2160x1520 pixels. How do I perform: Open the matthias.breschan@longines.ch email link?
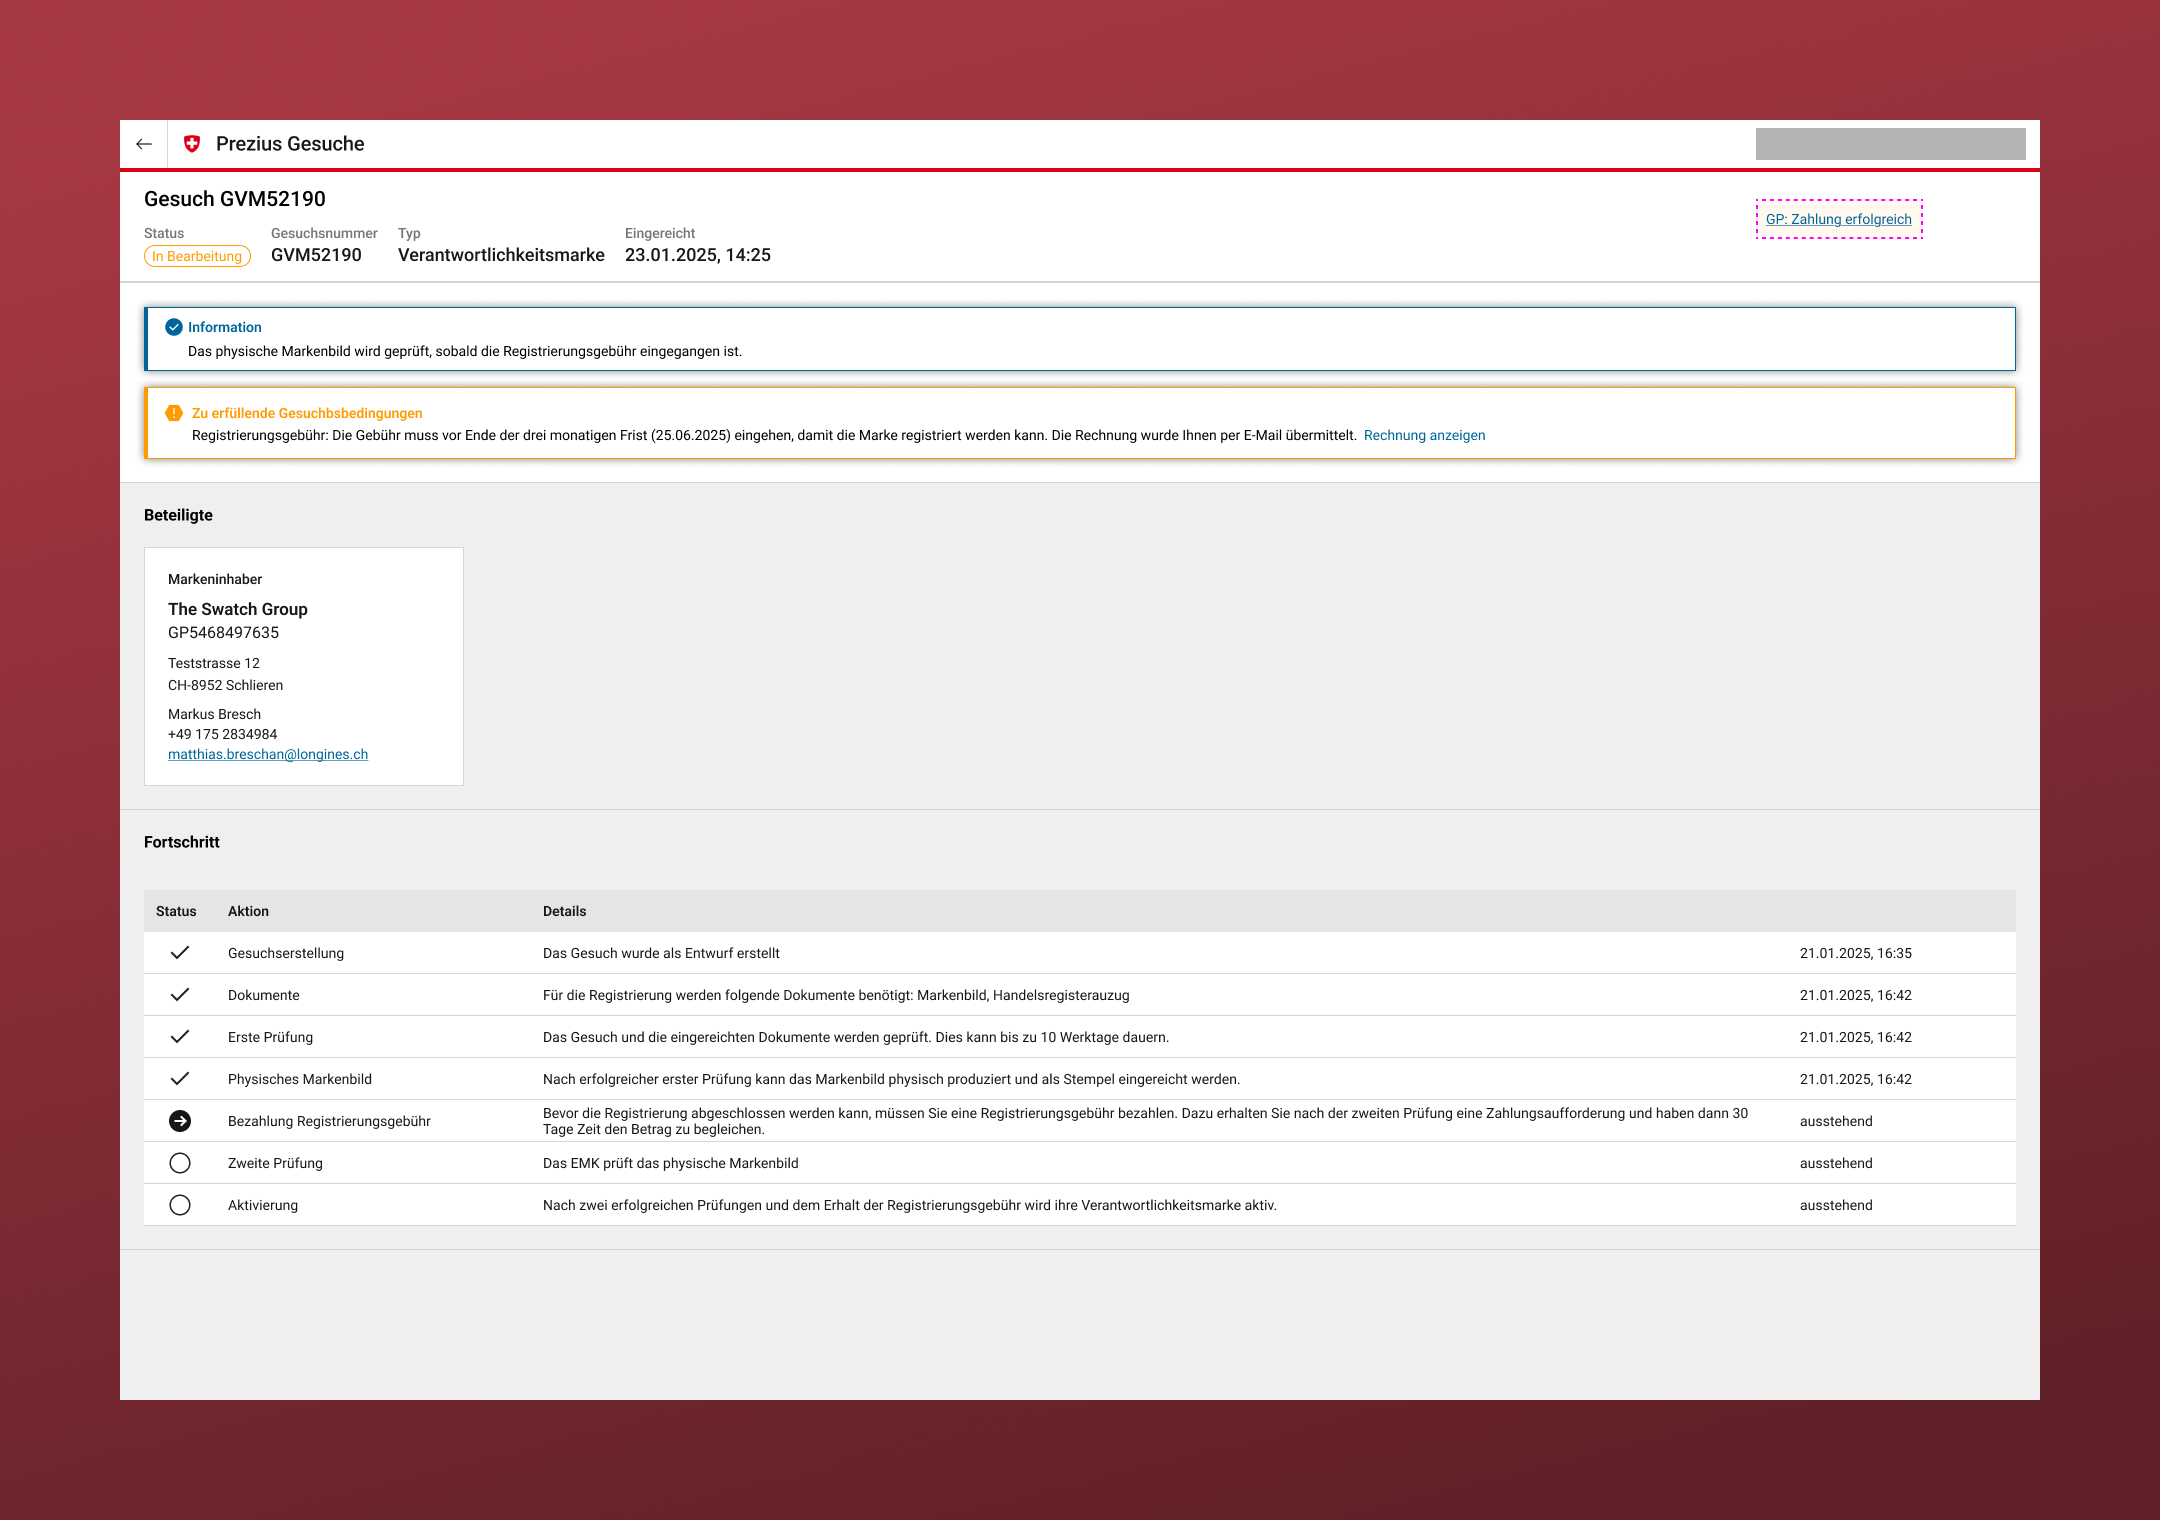(268, 754)
